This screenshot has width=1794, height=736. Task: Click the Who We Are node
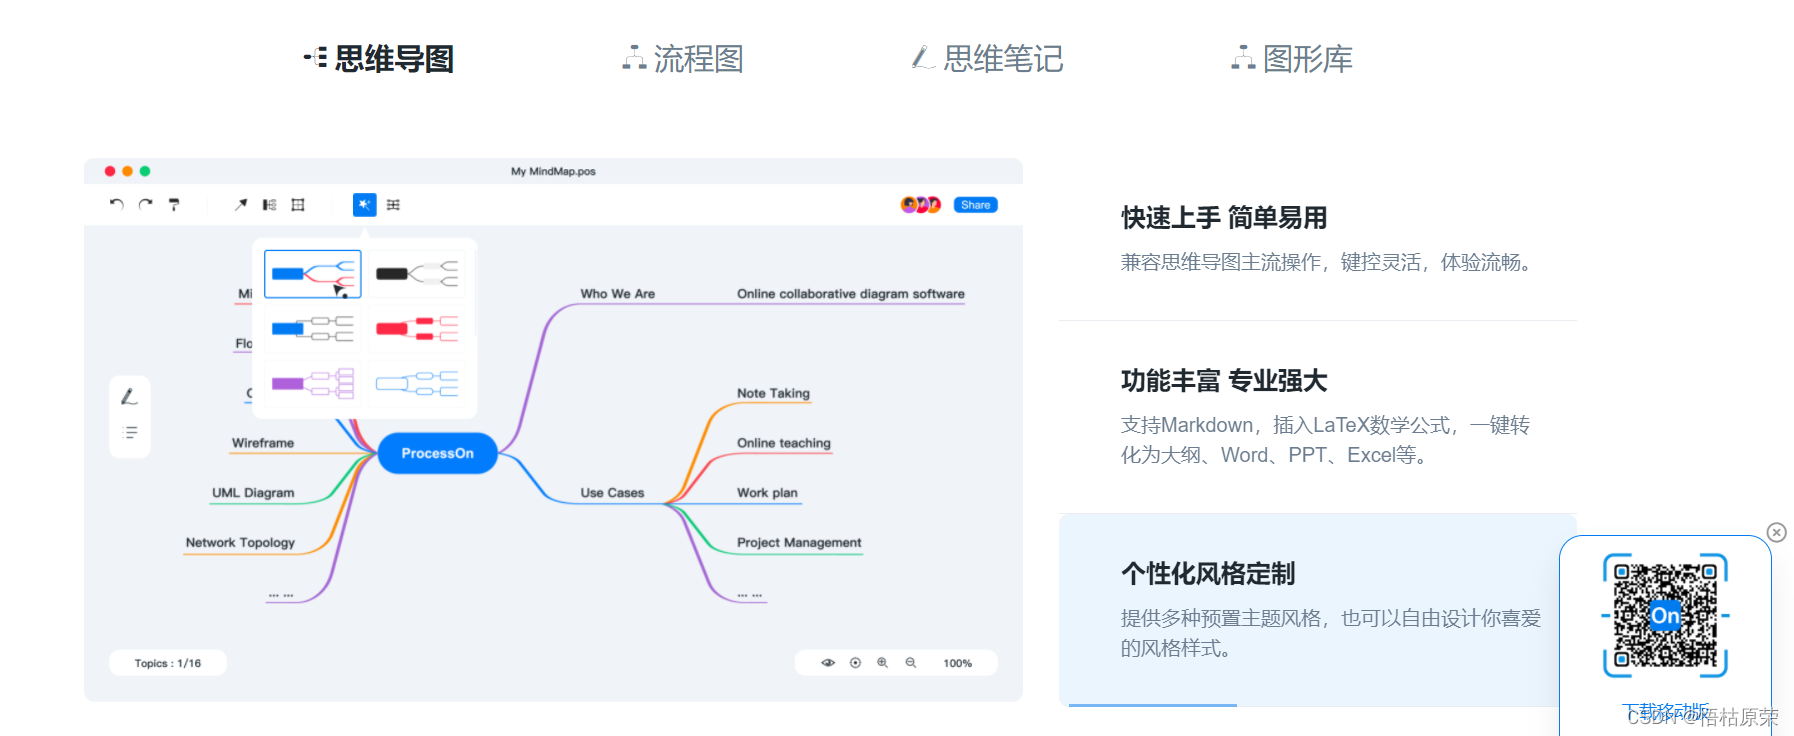(618, 294)
